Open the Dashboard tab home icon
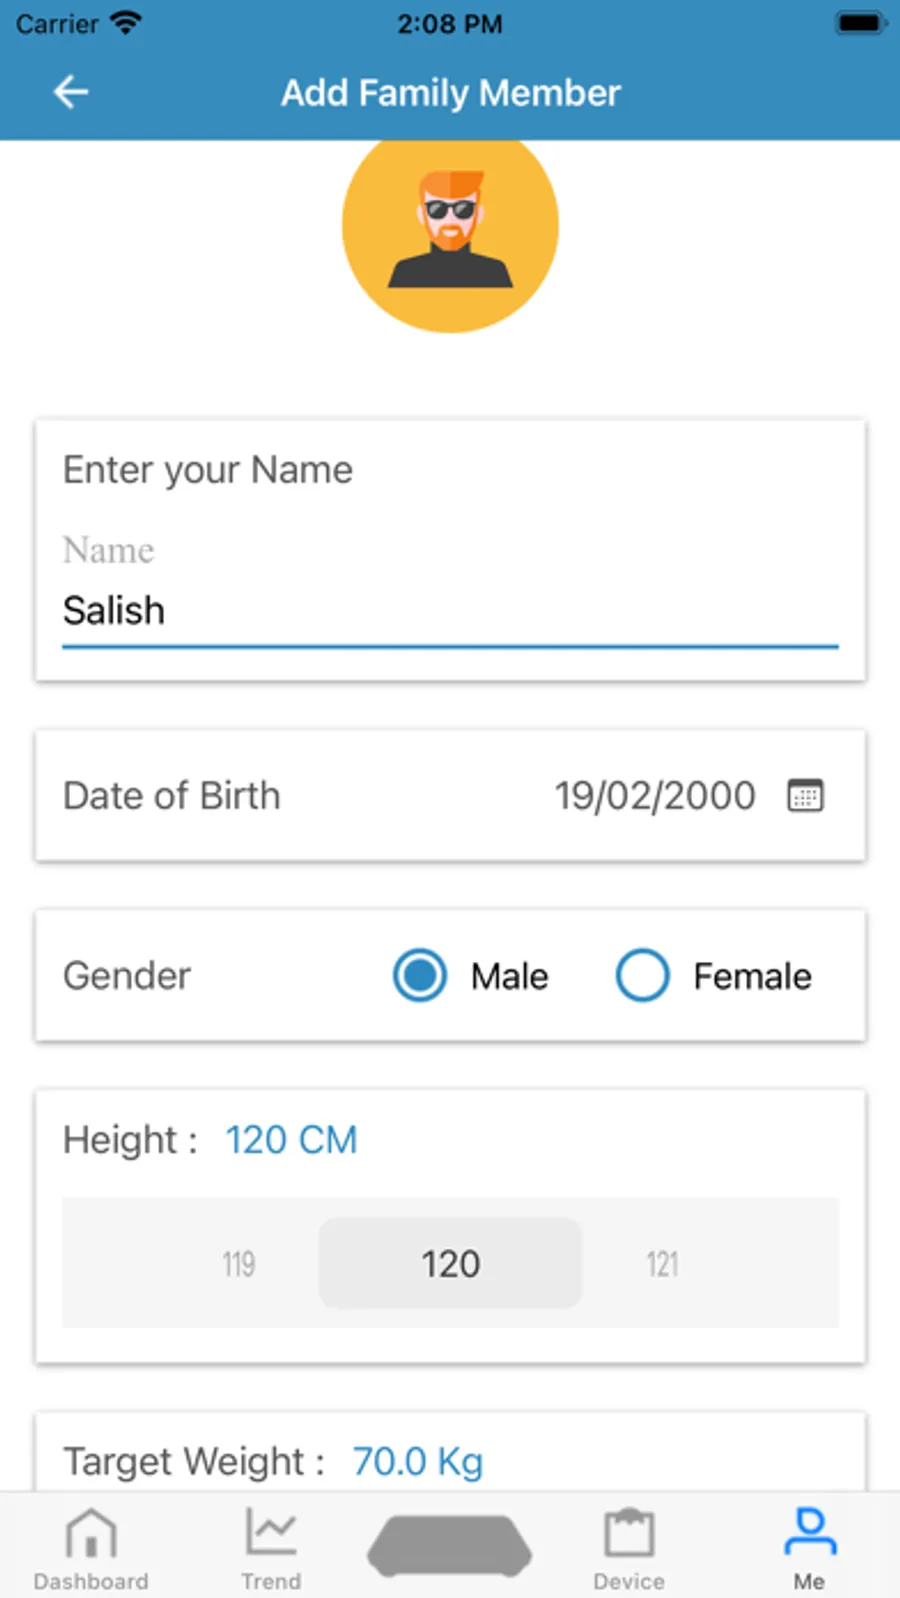 91,1533
